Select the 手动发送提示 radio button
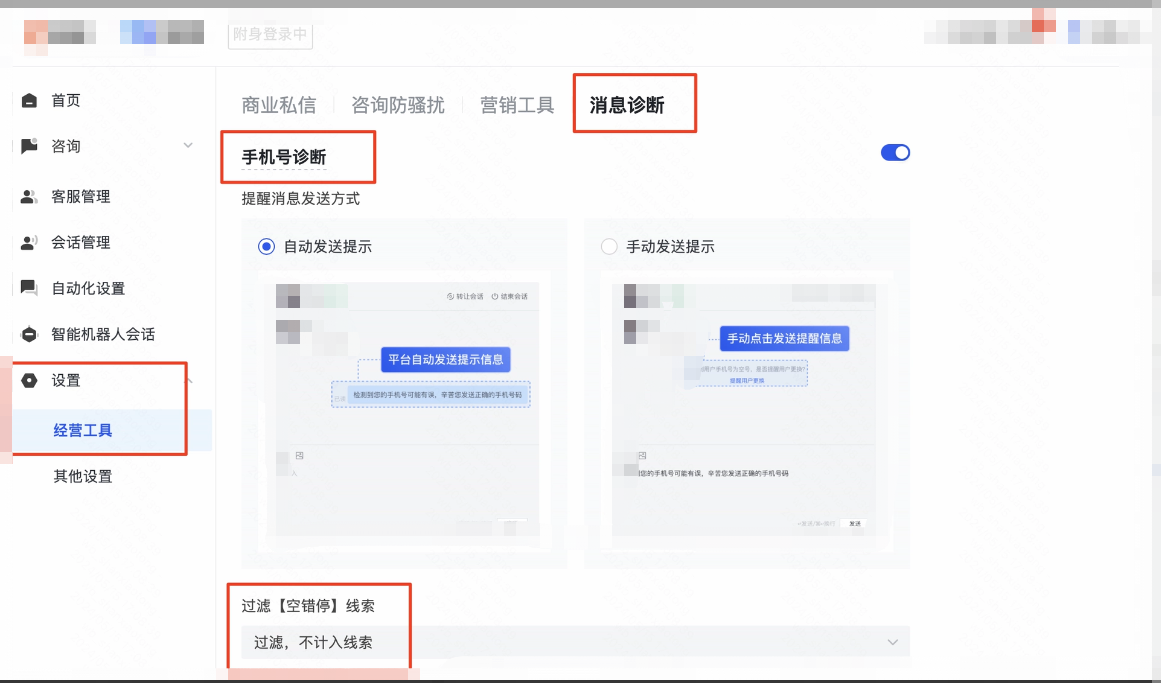The image size is (1161, 683). 608,246
